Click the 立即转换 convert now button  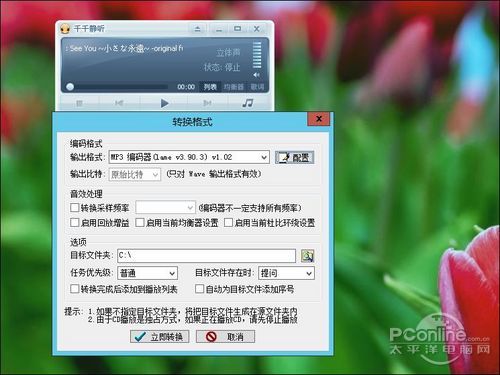click(x=160, y=337)
